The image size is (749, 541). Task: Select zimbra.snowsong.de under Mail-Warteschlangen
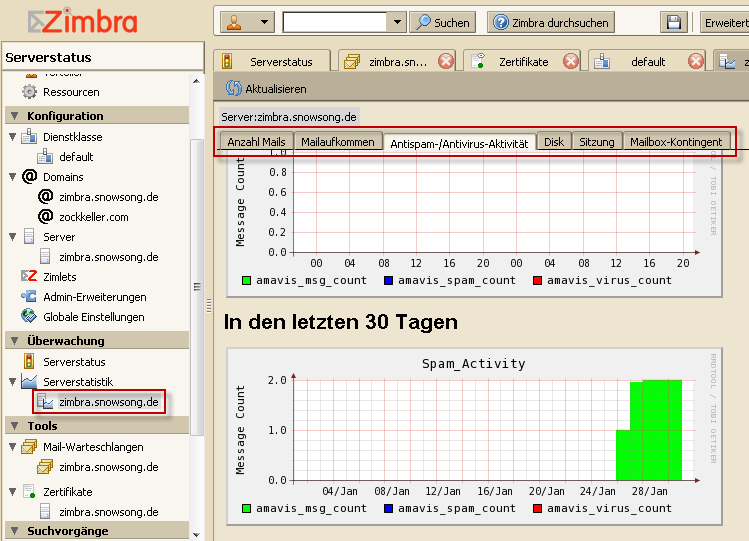(x=108, y=467)
